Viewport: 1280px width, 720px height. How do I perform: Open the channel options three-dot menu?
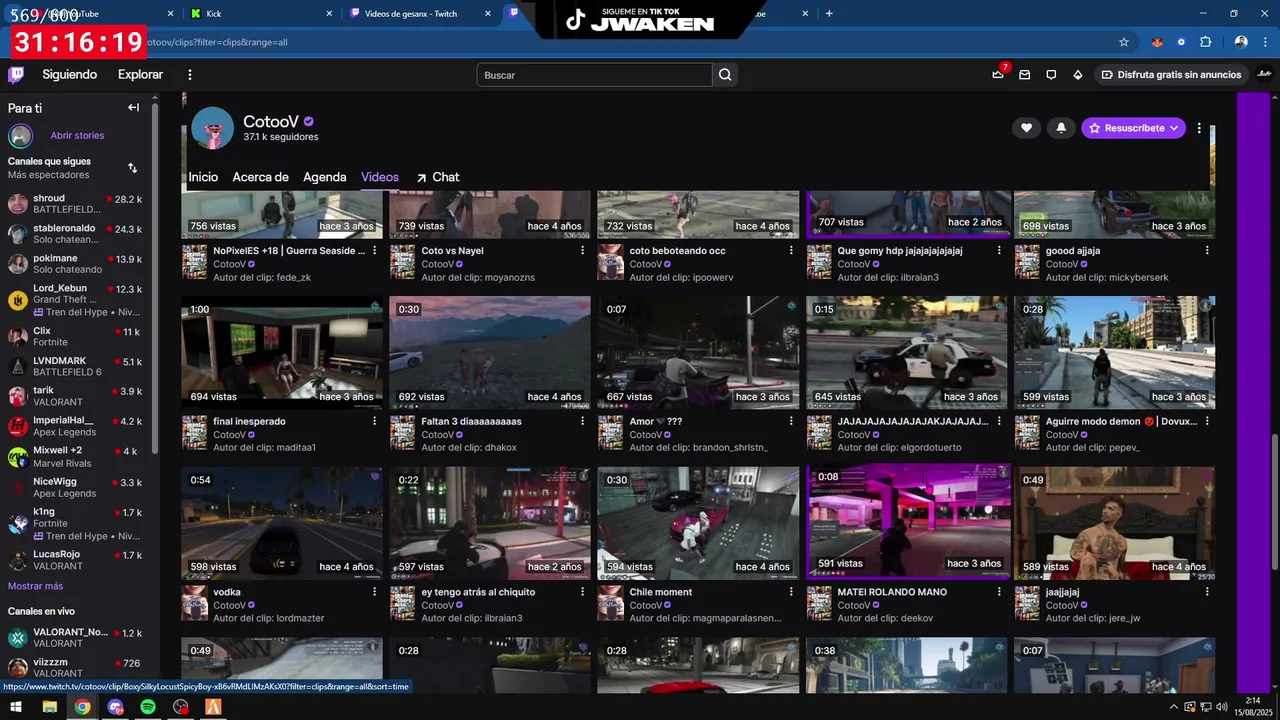[x=1199, y=128]
